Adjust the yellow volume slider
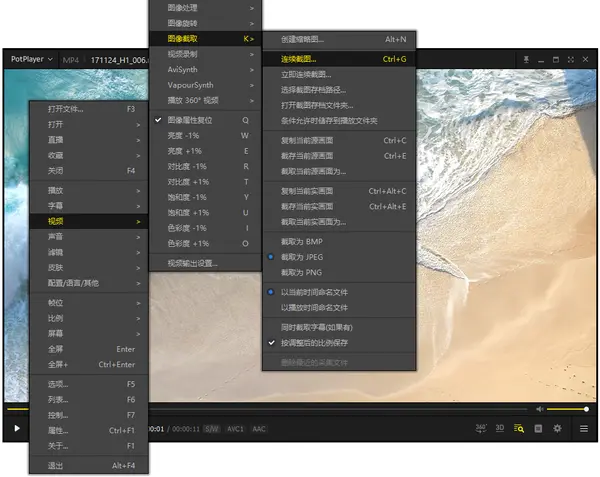 [567, 409]
